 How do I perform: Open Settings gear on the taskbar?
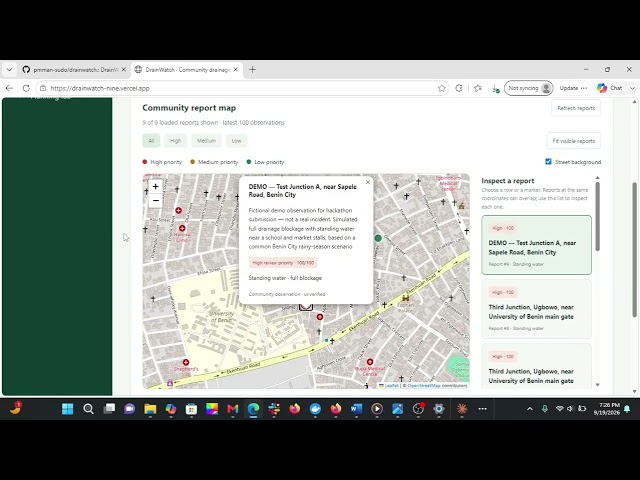click(439, 409)
